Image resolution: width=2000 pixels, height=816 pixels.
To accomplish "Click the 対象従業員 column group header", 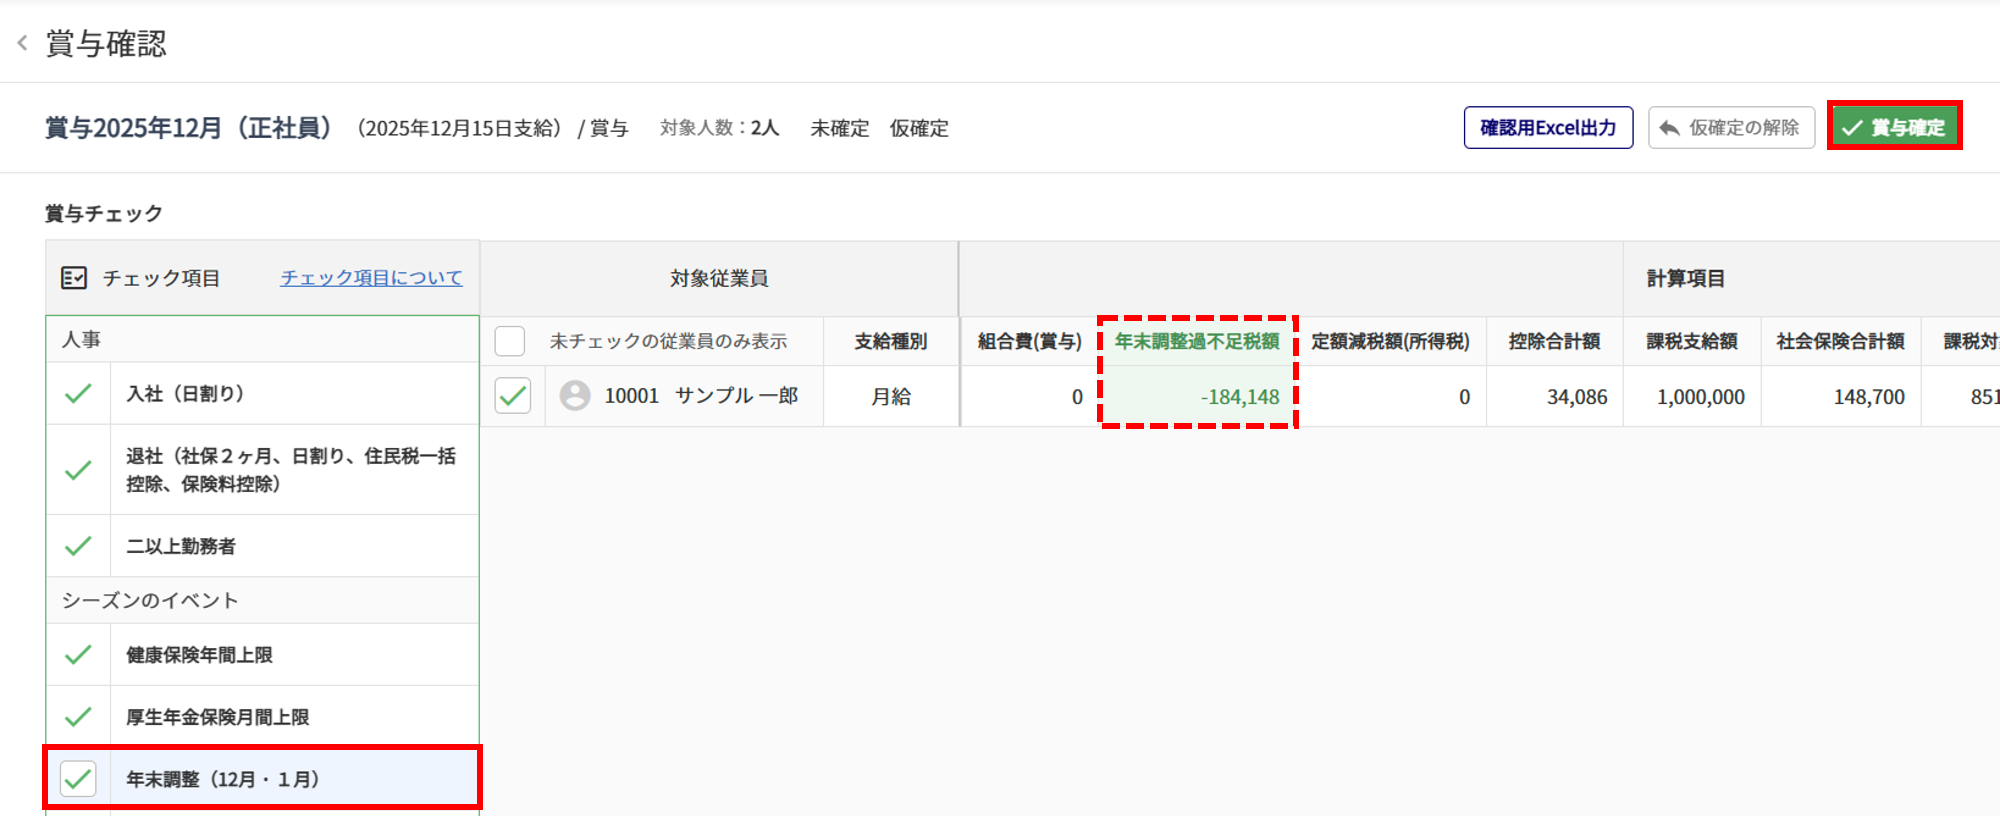I will (x=719, y=278).
